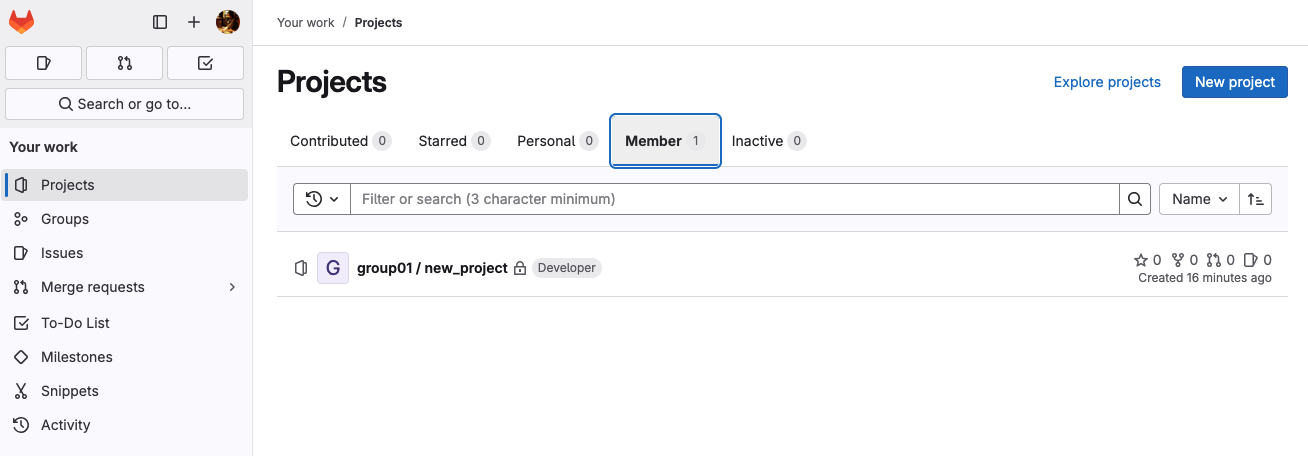This screenshot has height=456, width=1308.
Task: Click the search magnifier button
Action: (x=1135, y=199)
